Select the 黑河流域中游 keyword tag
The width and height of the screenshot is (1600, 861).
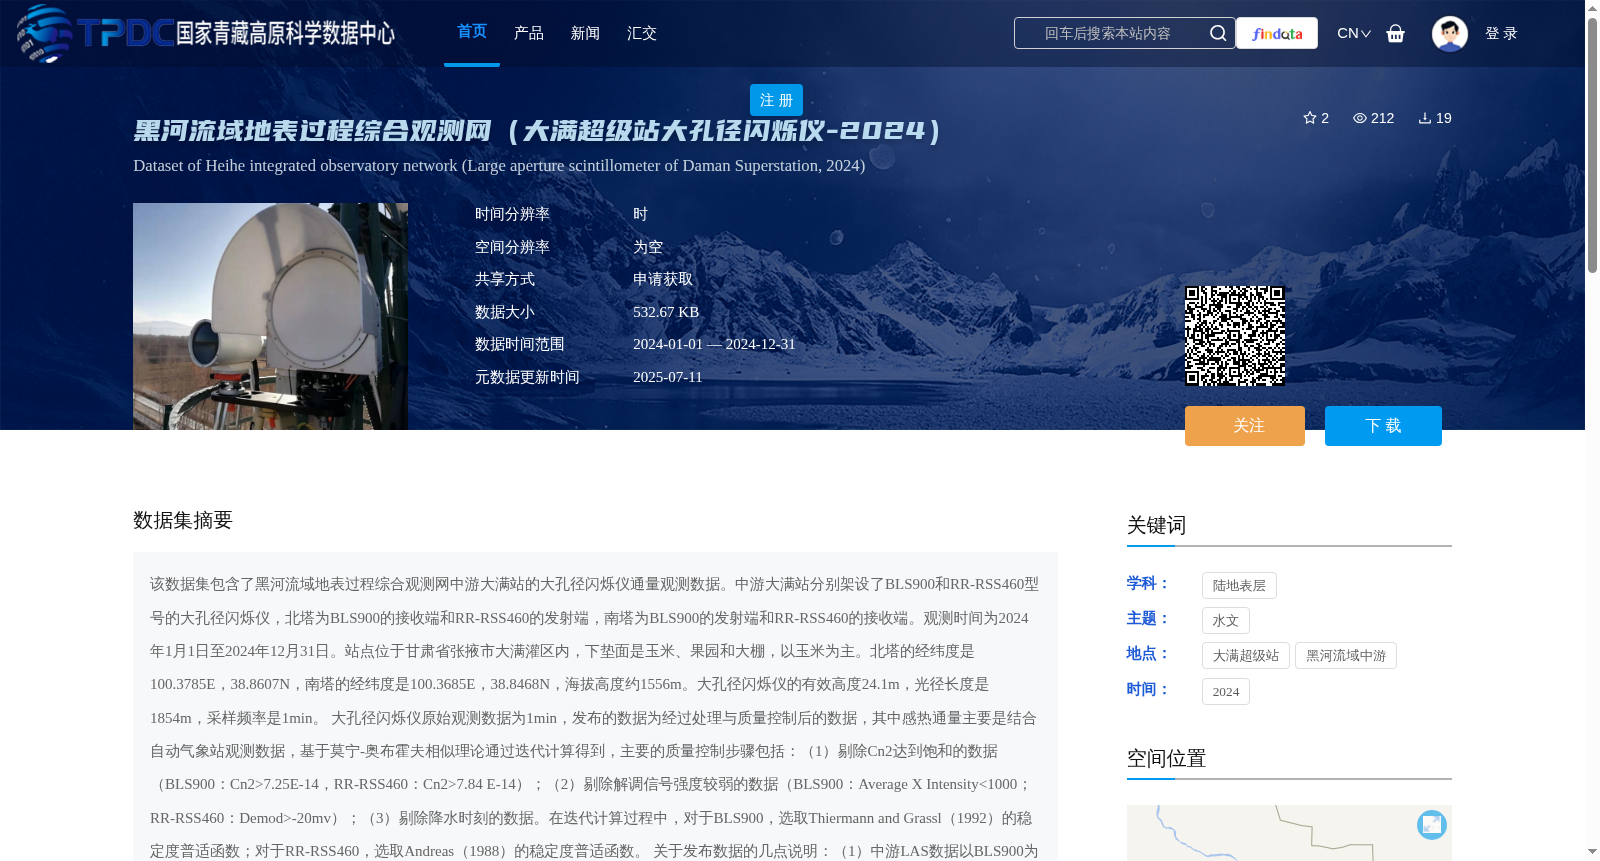click(x=1345, y=656)
